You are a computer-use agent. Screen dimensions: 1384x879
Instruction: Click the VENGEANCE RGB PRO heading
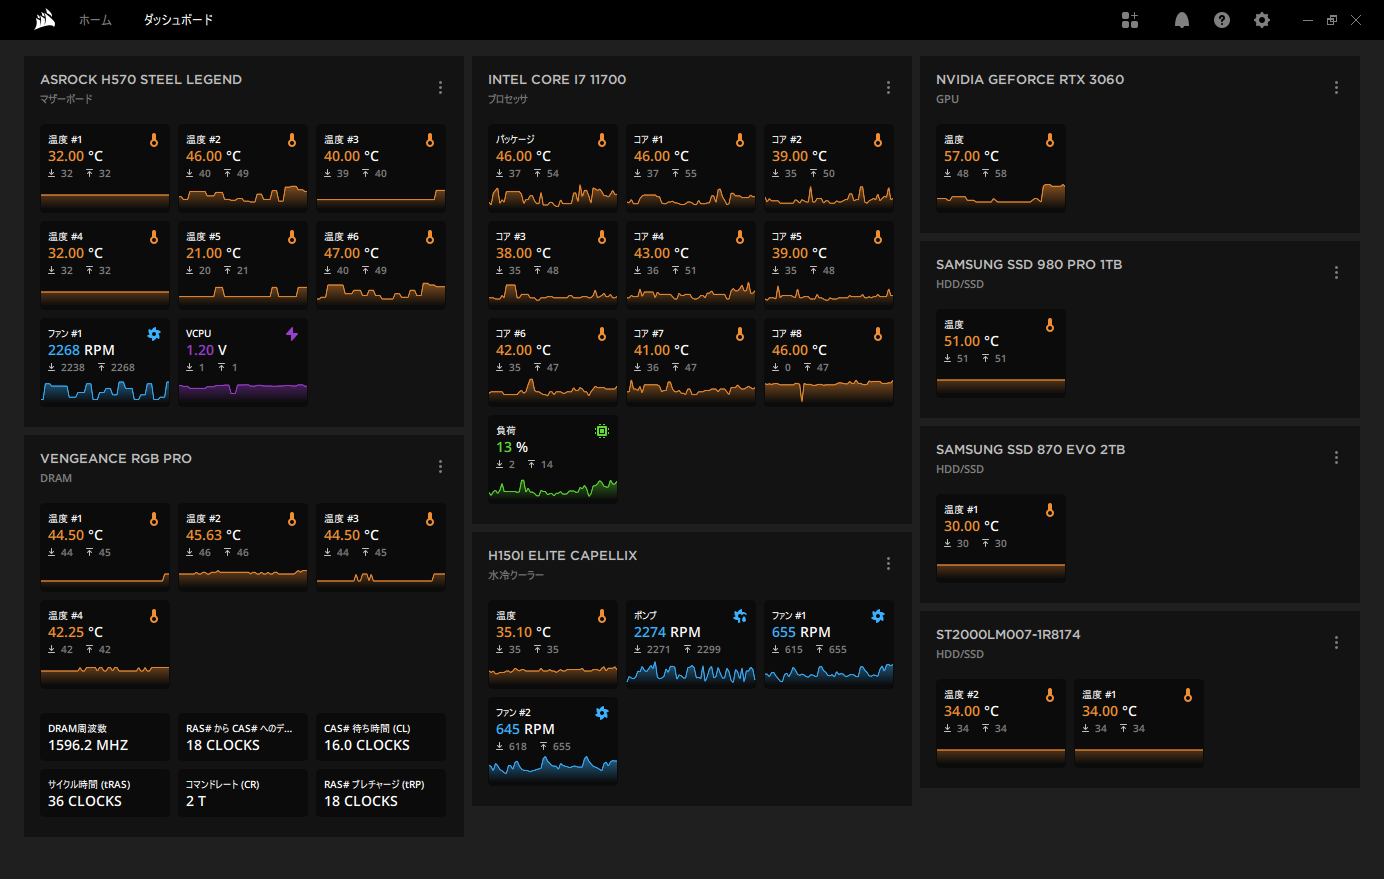[x=116, y=458]
